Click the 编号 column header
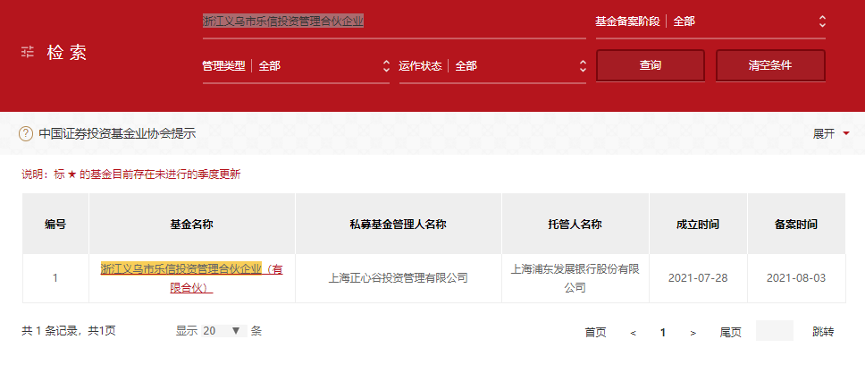The height and width of the screenshot is (366, 866). [55, 224]
